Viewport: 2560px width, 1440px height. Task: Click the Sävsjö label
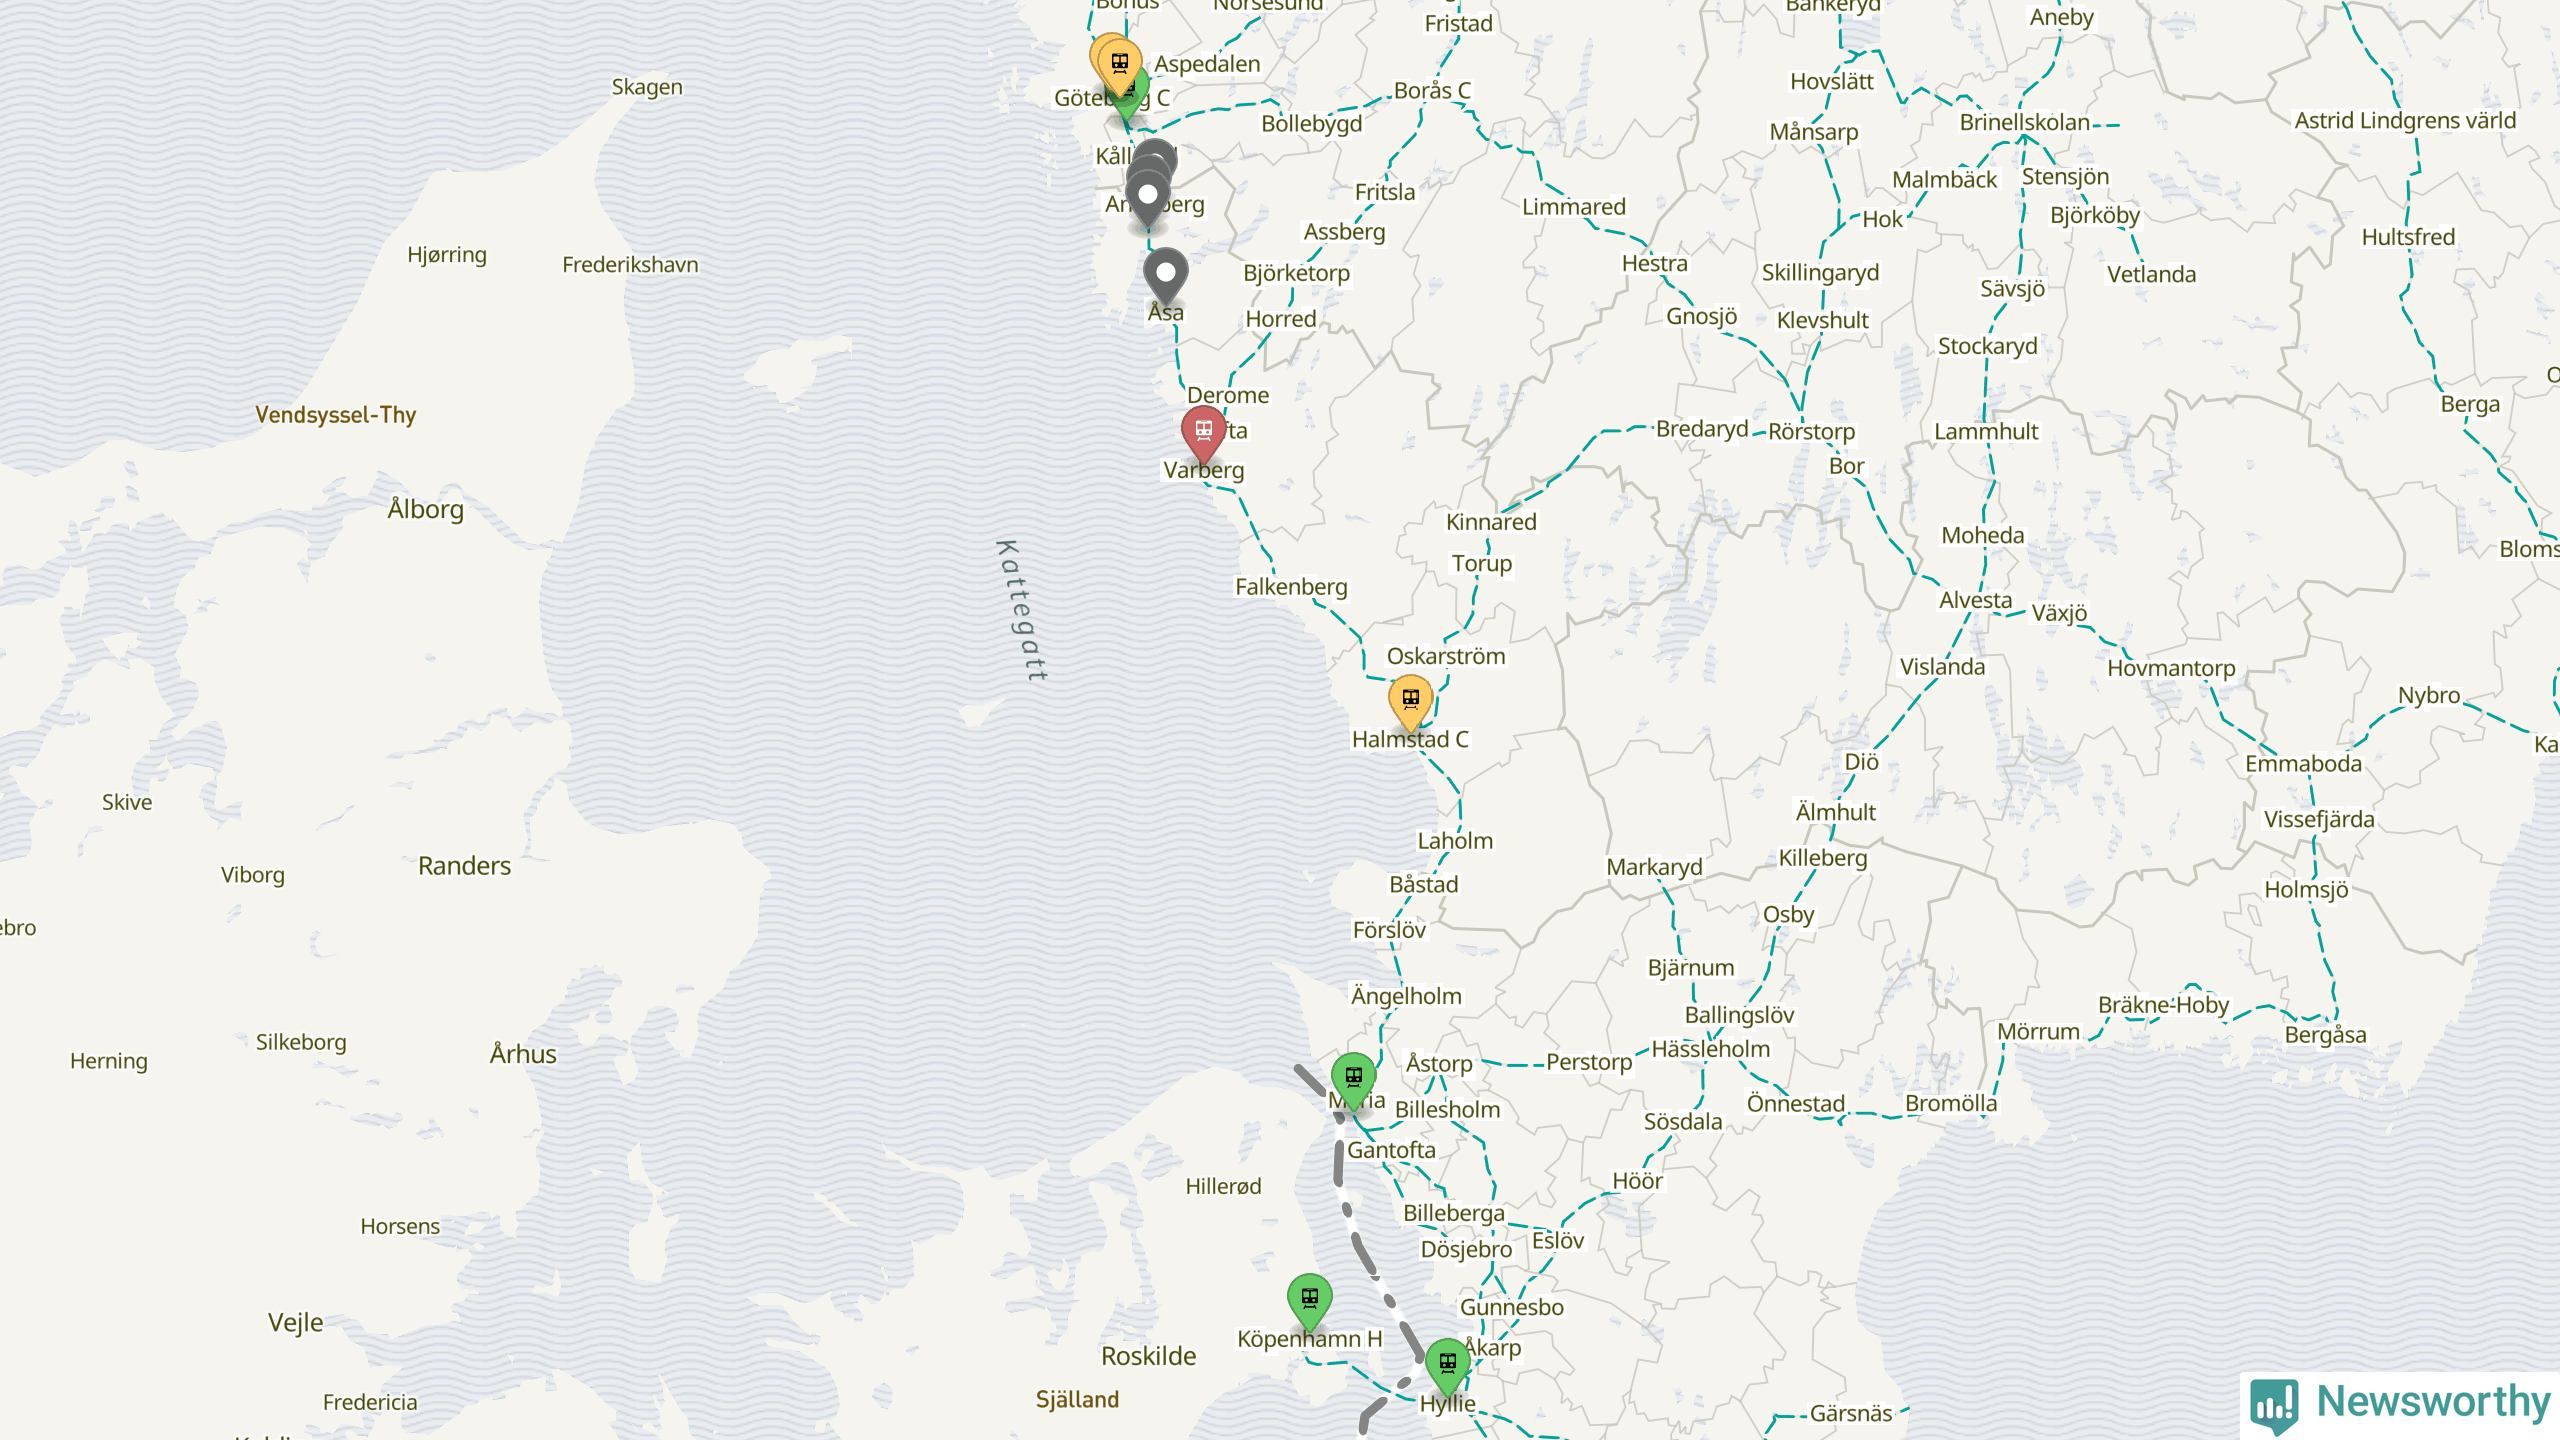pos(2012,289)
